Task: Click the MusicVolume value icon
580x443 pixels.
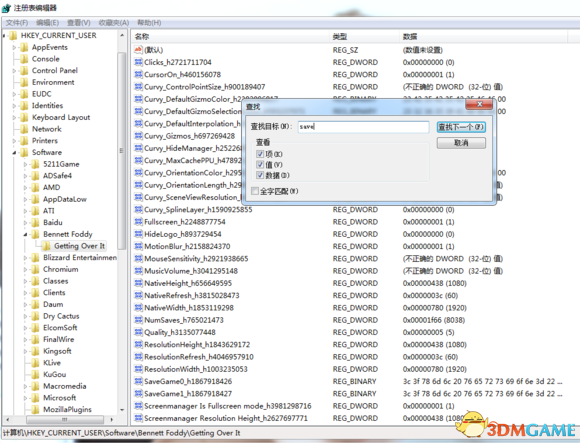Action: (138, 271)
